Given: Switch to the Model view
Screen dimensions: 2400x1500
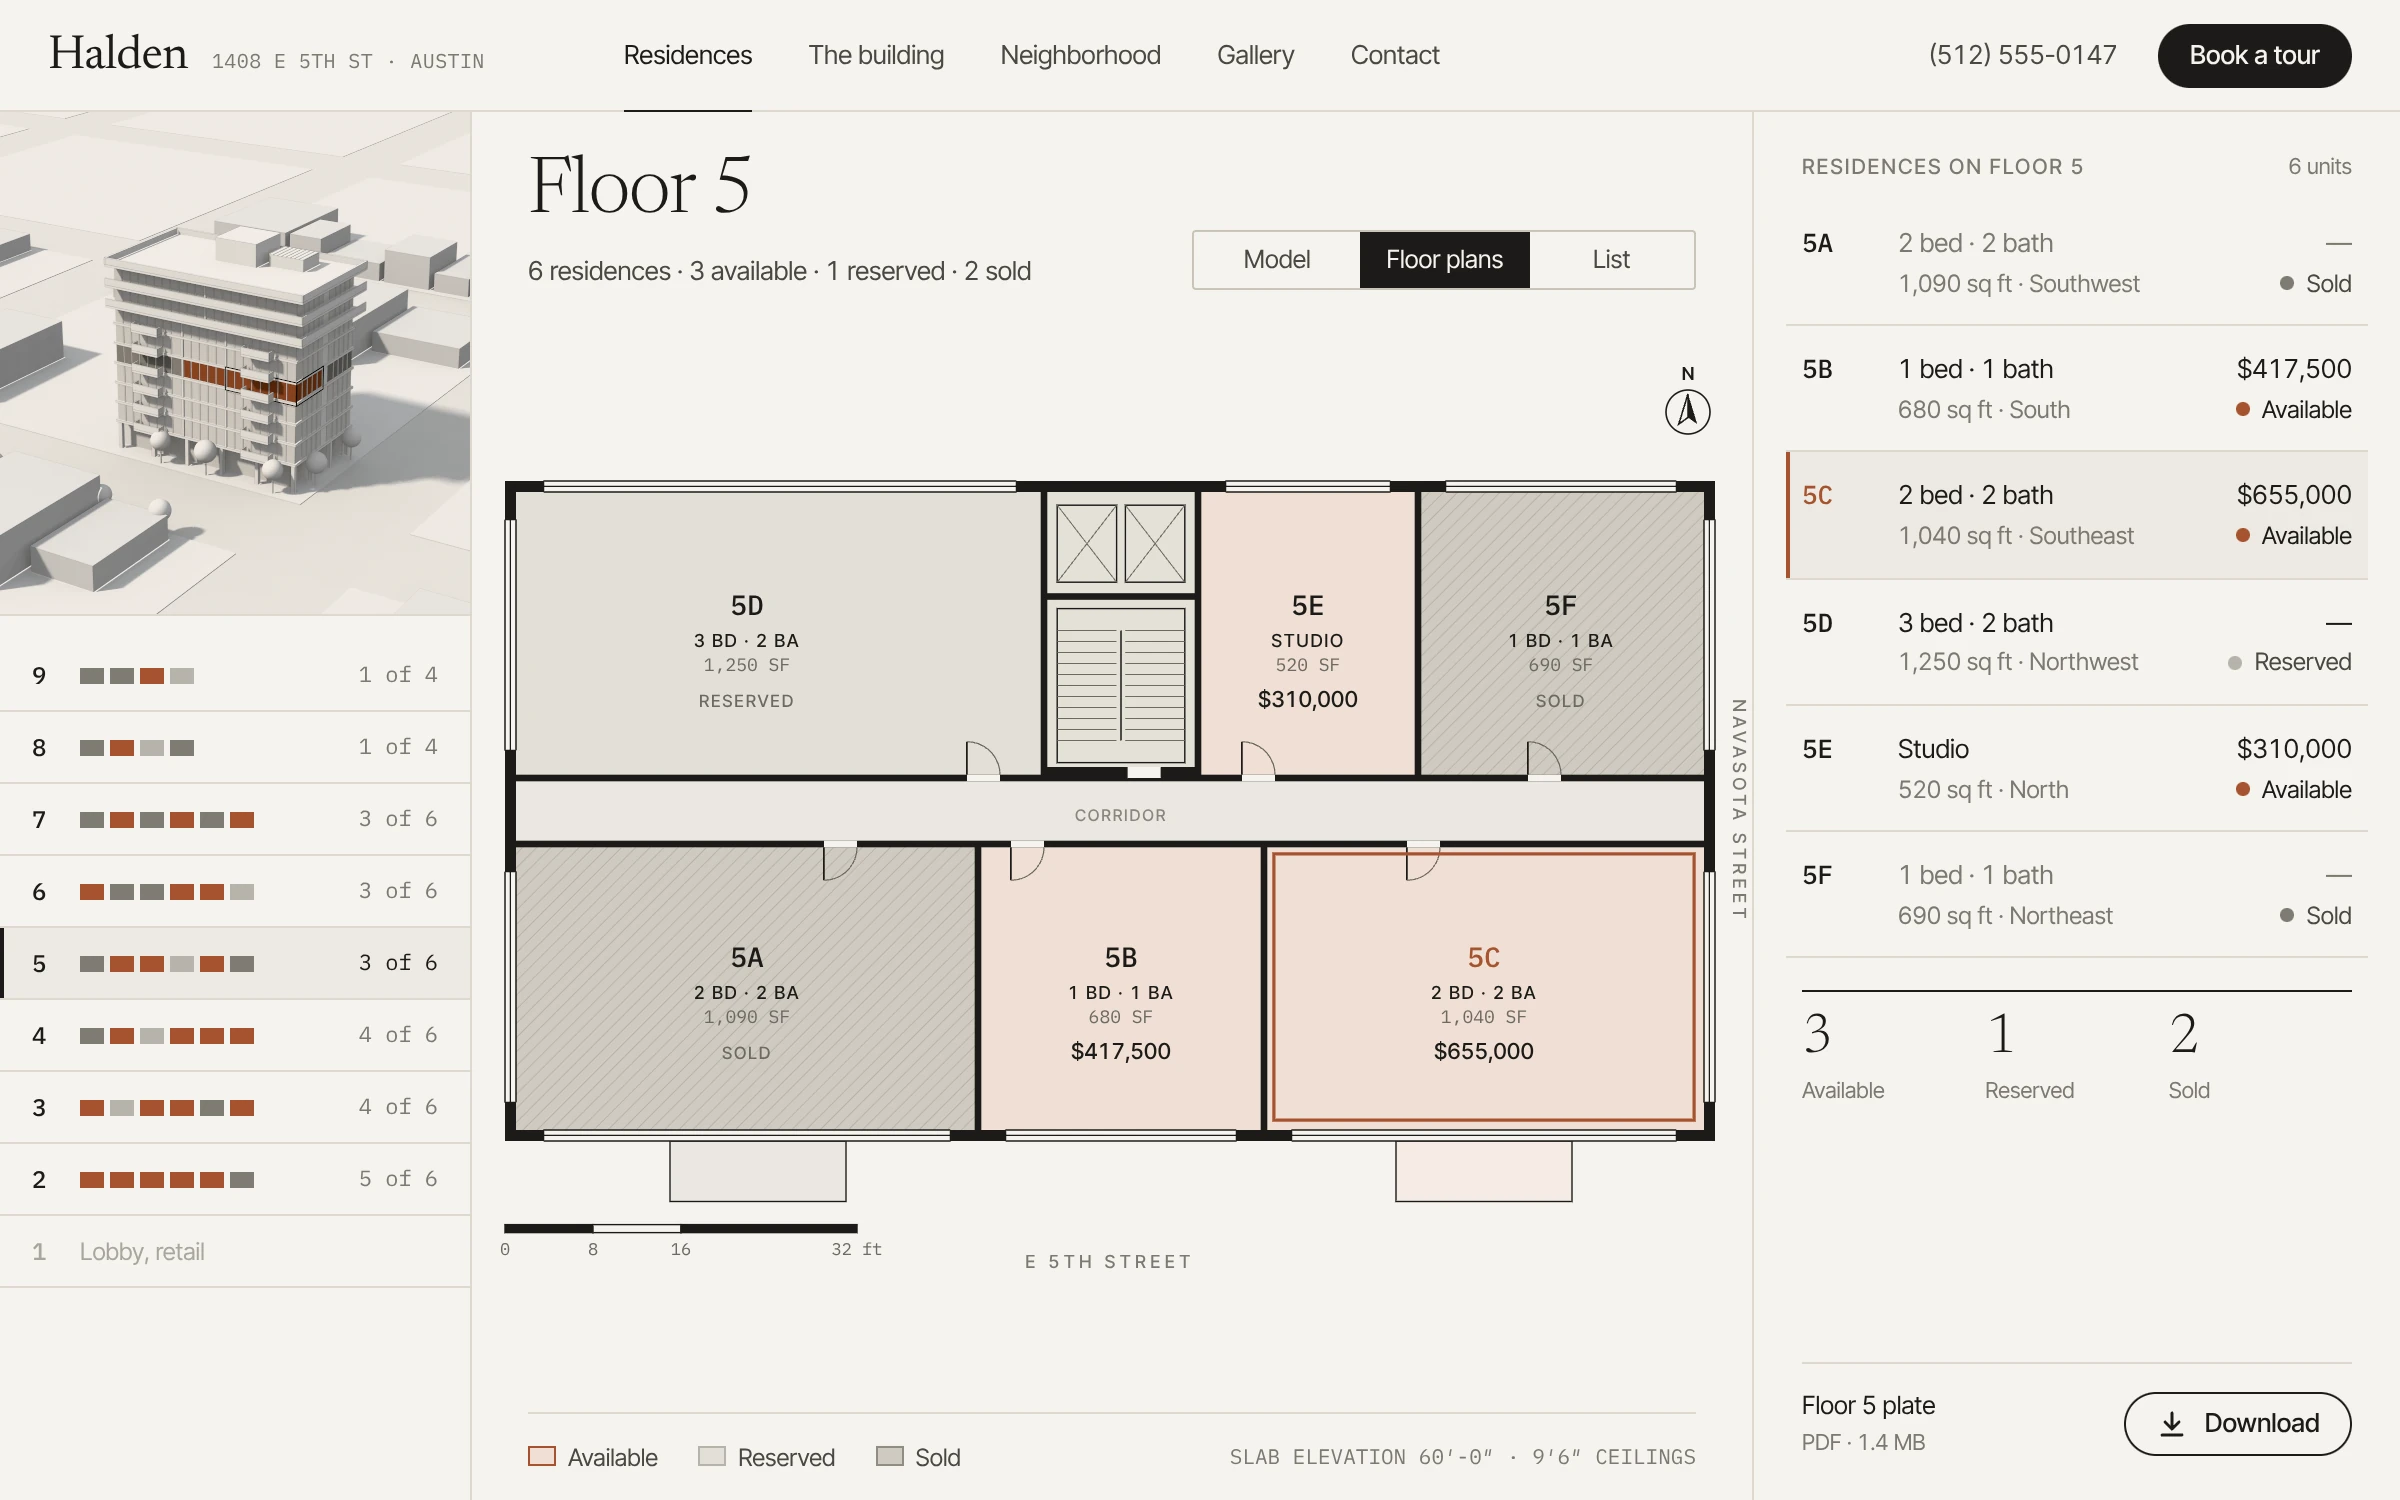Looking at the screenshot, I should tap(1276, 260).
